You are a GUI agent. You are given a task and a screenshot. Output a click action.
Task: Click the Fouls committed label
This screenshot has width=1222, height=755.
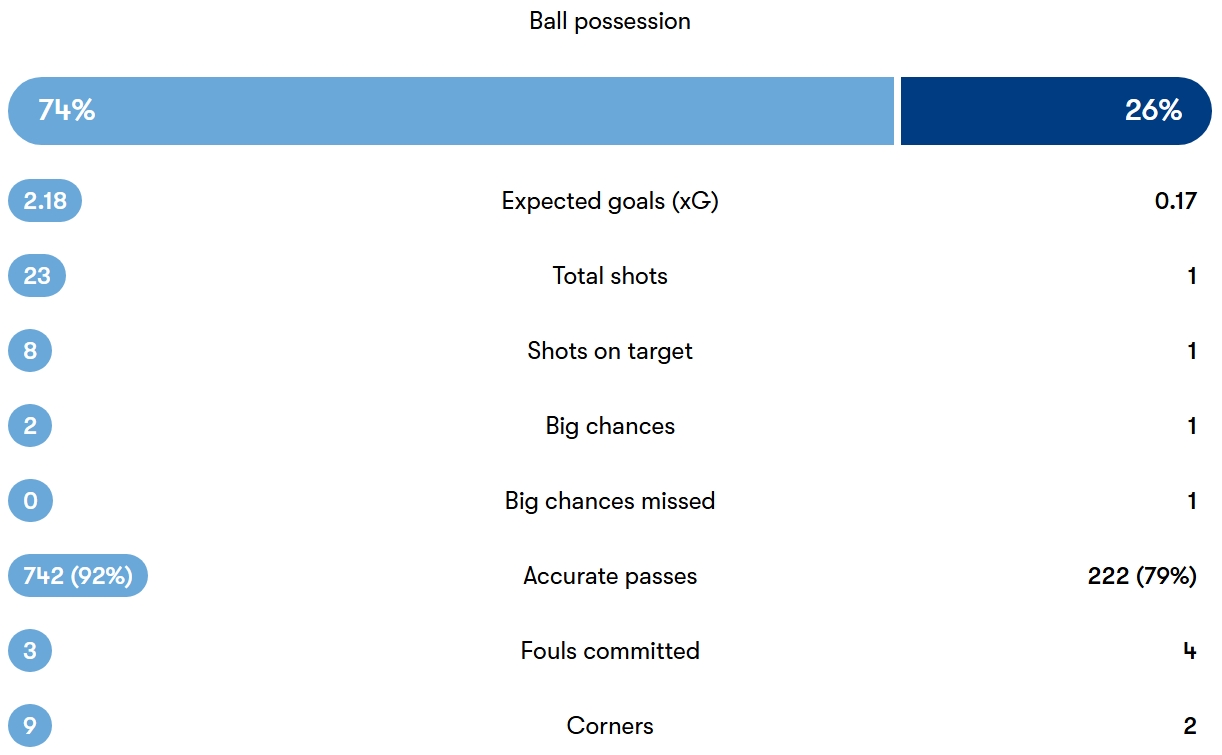point(610,651)
